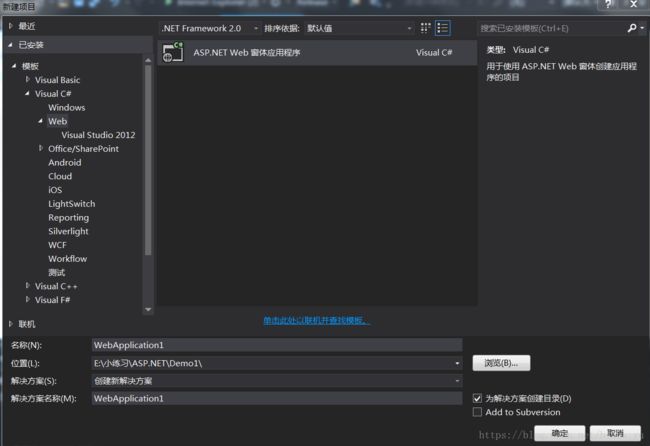The height and width of the screenshot is (446, 650).
Task: Expand the 最近 section
Action: [x=11, y=26]
